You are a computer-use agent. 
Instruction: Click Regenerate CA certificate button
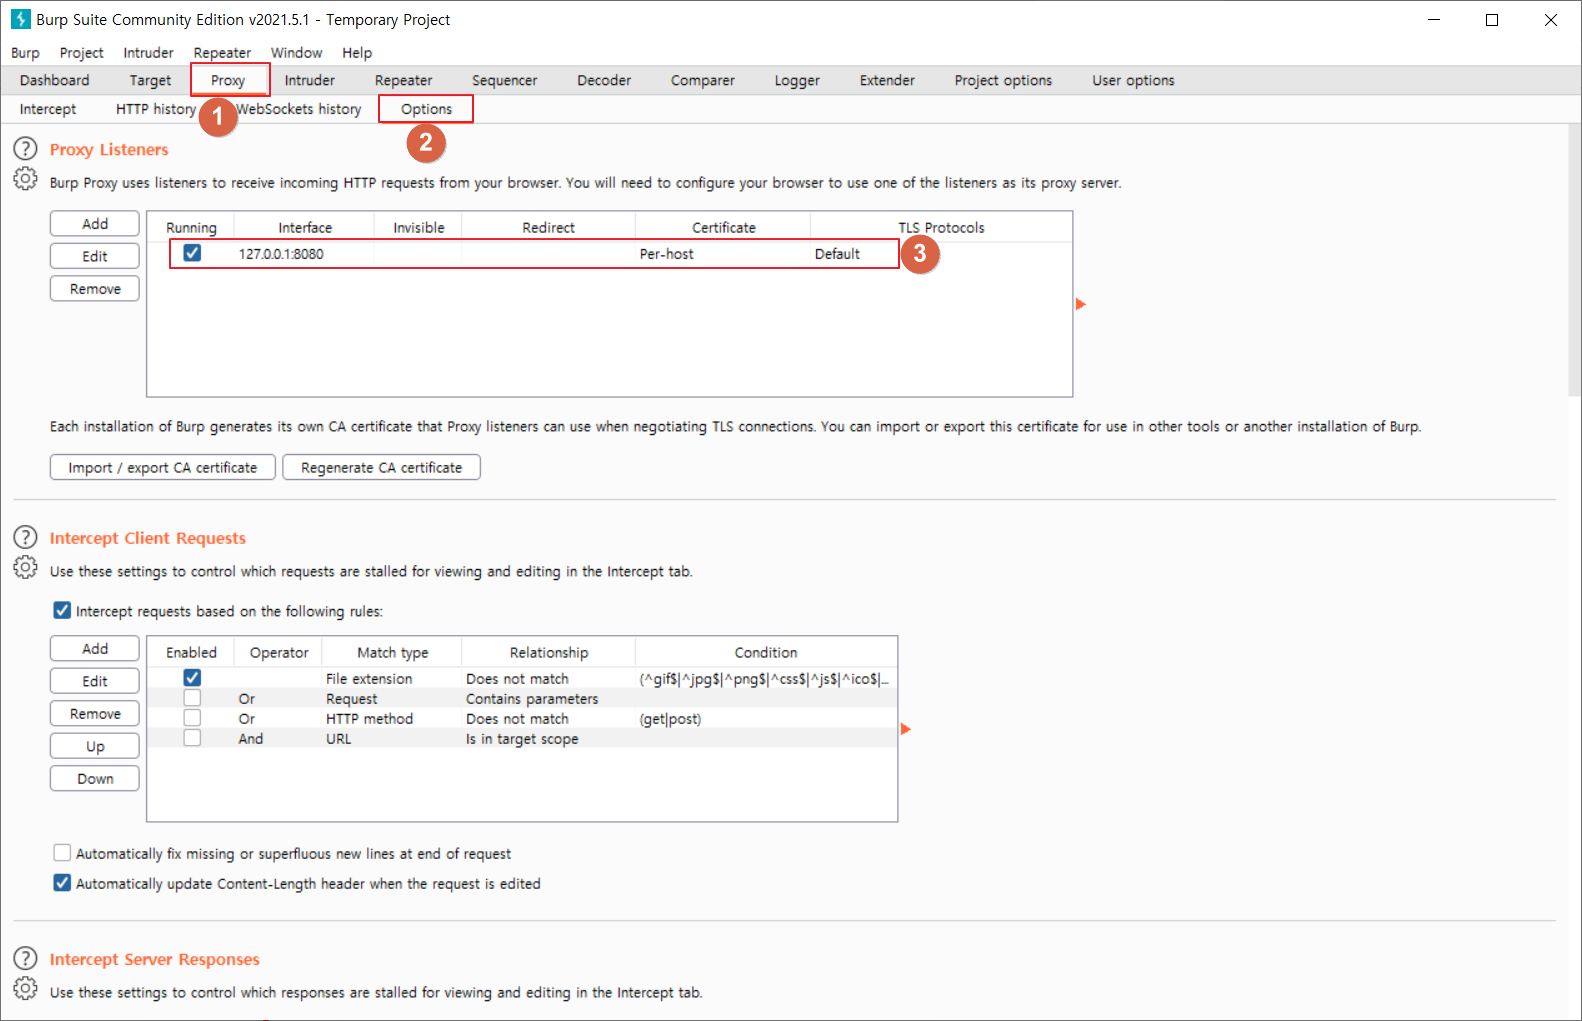(x=381, y=467)
